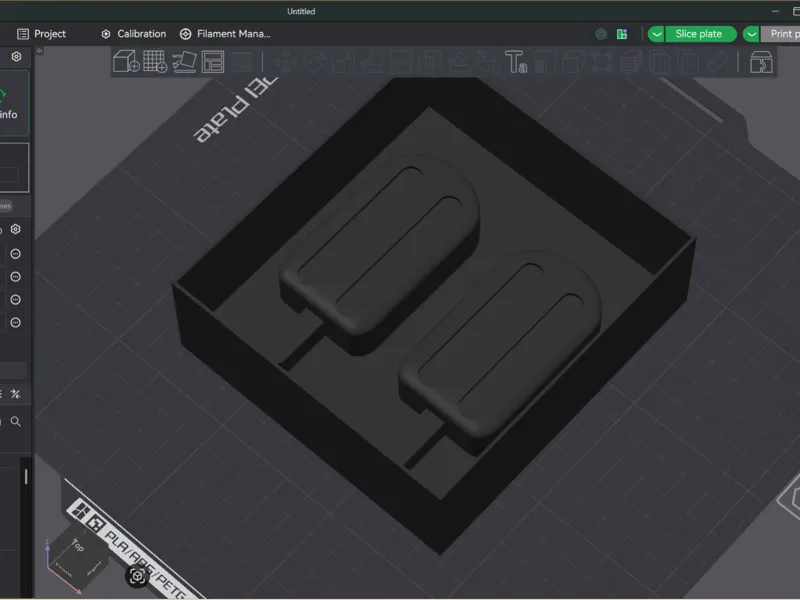This screenshot has width=800, height=600.
Task: Collapse the sidebar with the small eye icon
Action: [x=39, y=51]
